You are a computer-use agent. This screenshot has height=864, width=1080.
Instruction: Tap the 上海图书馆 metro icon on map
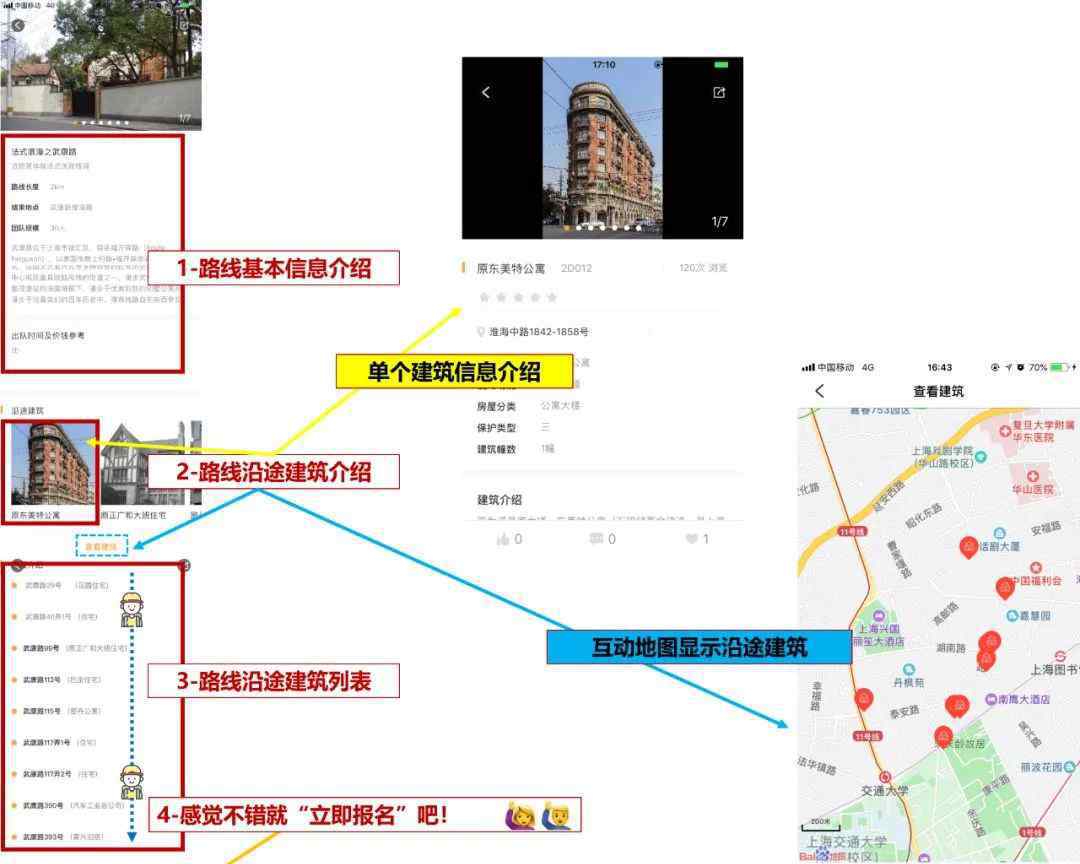click(x=1061, y=656)
